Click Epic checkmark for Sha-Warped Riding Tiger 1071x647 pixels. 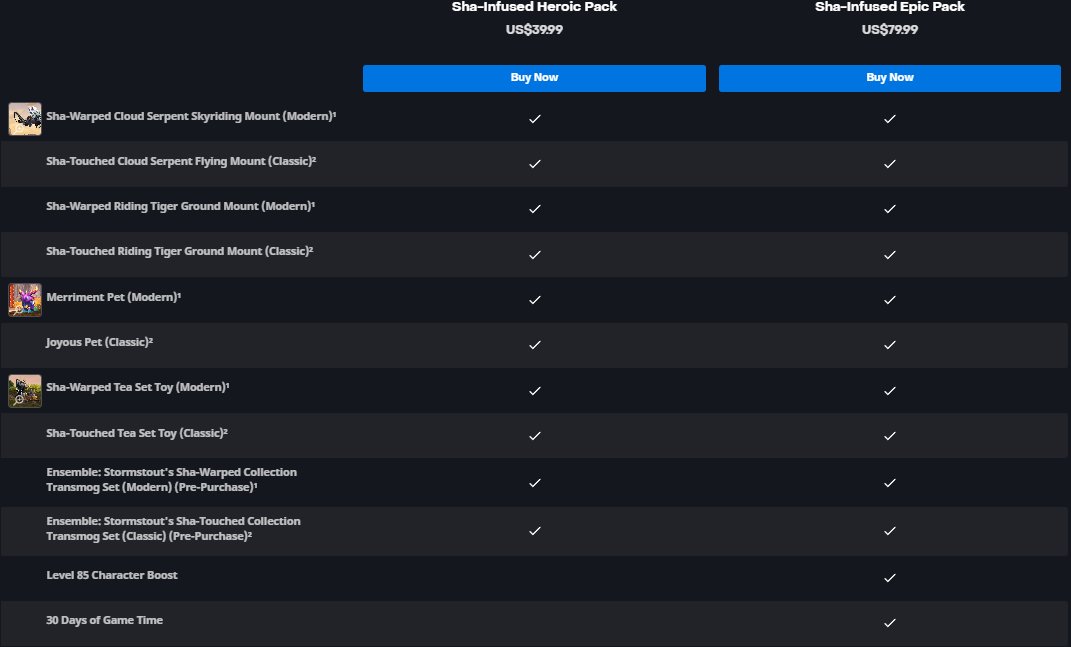click(x=889, y=209)
